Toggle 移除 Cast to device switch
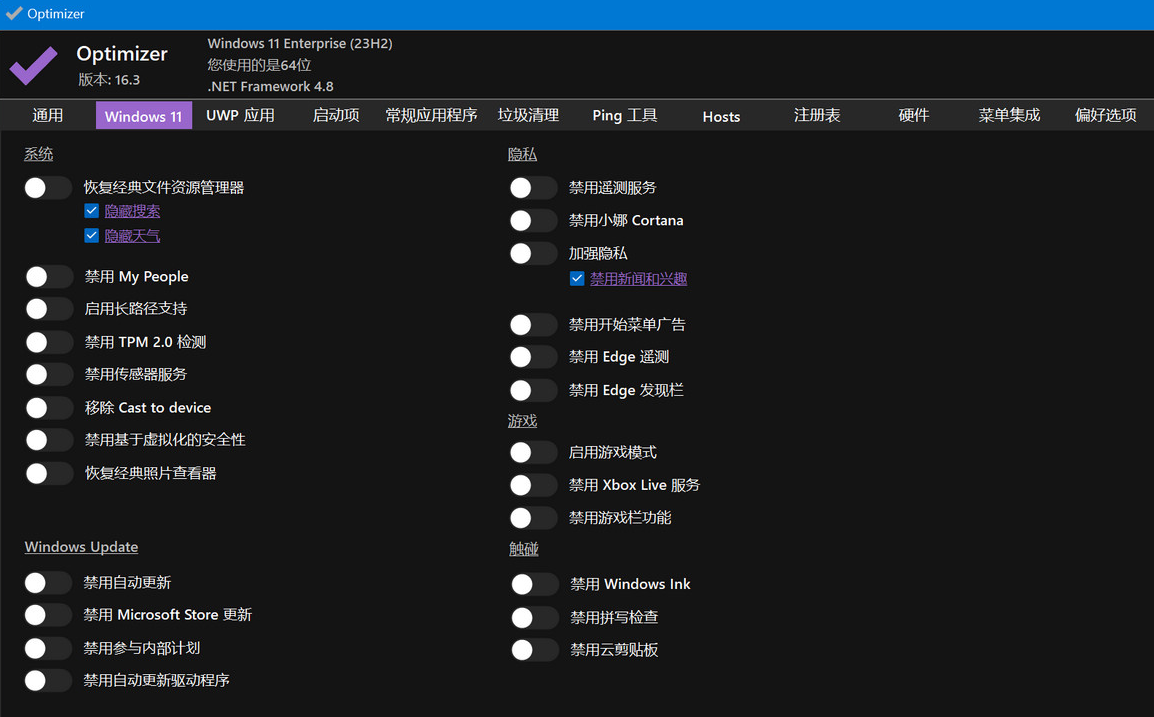1154x717 pixels. (x=49, y=407)
